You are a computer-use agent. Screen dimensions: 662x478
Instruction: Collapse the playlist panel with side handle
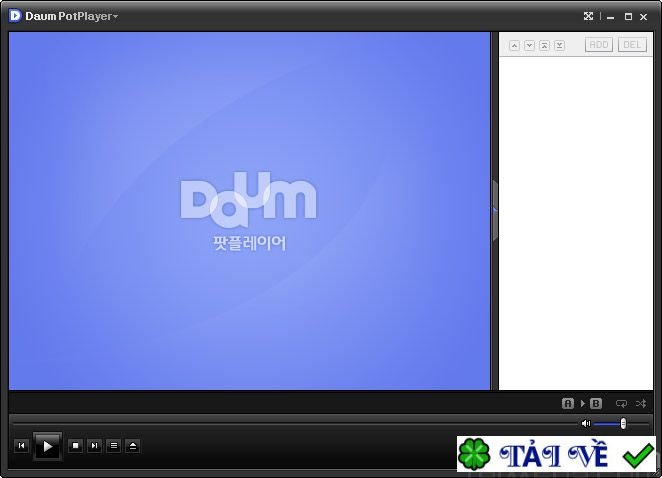click(x=494, y=210)
